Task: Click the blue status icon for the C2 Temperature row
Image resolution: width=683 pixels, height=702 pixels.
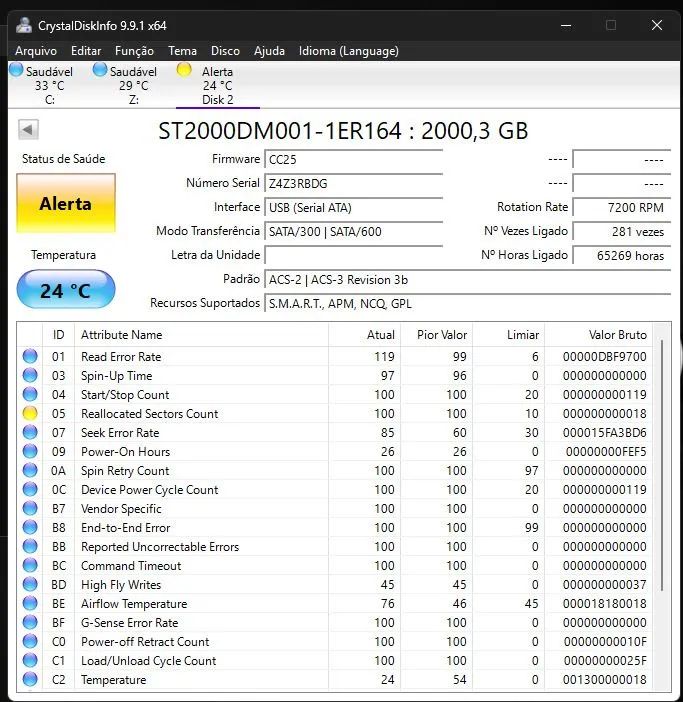Action: coord(30,680)
